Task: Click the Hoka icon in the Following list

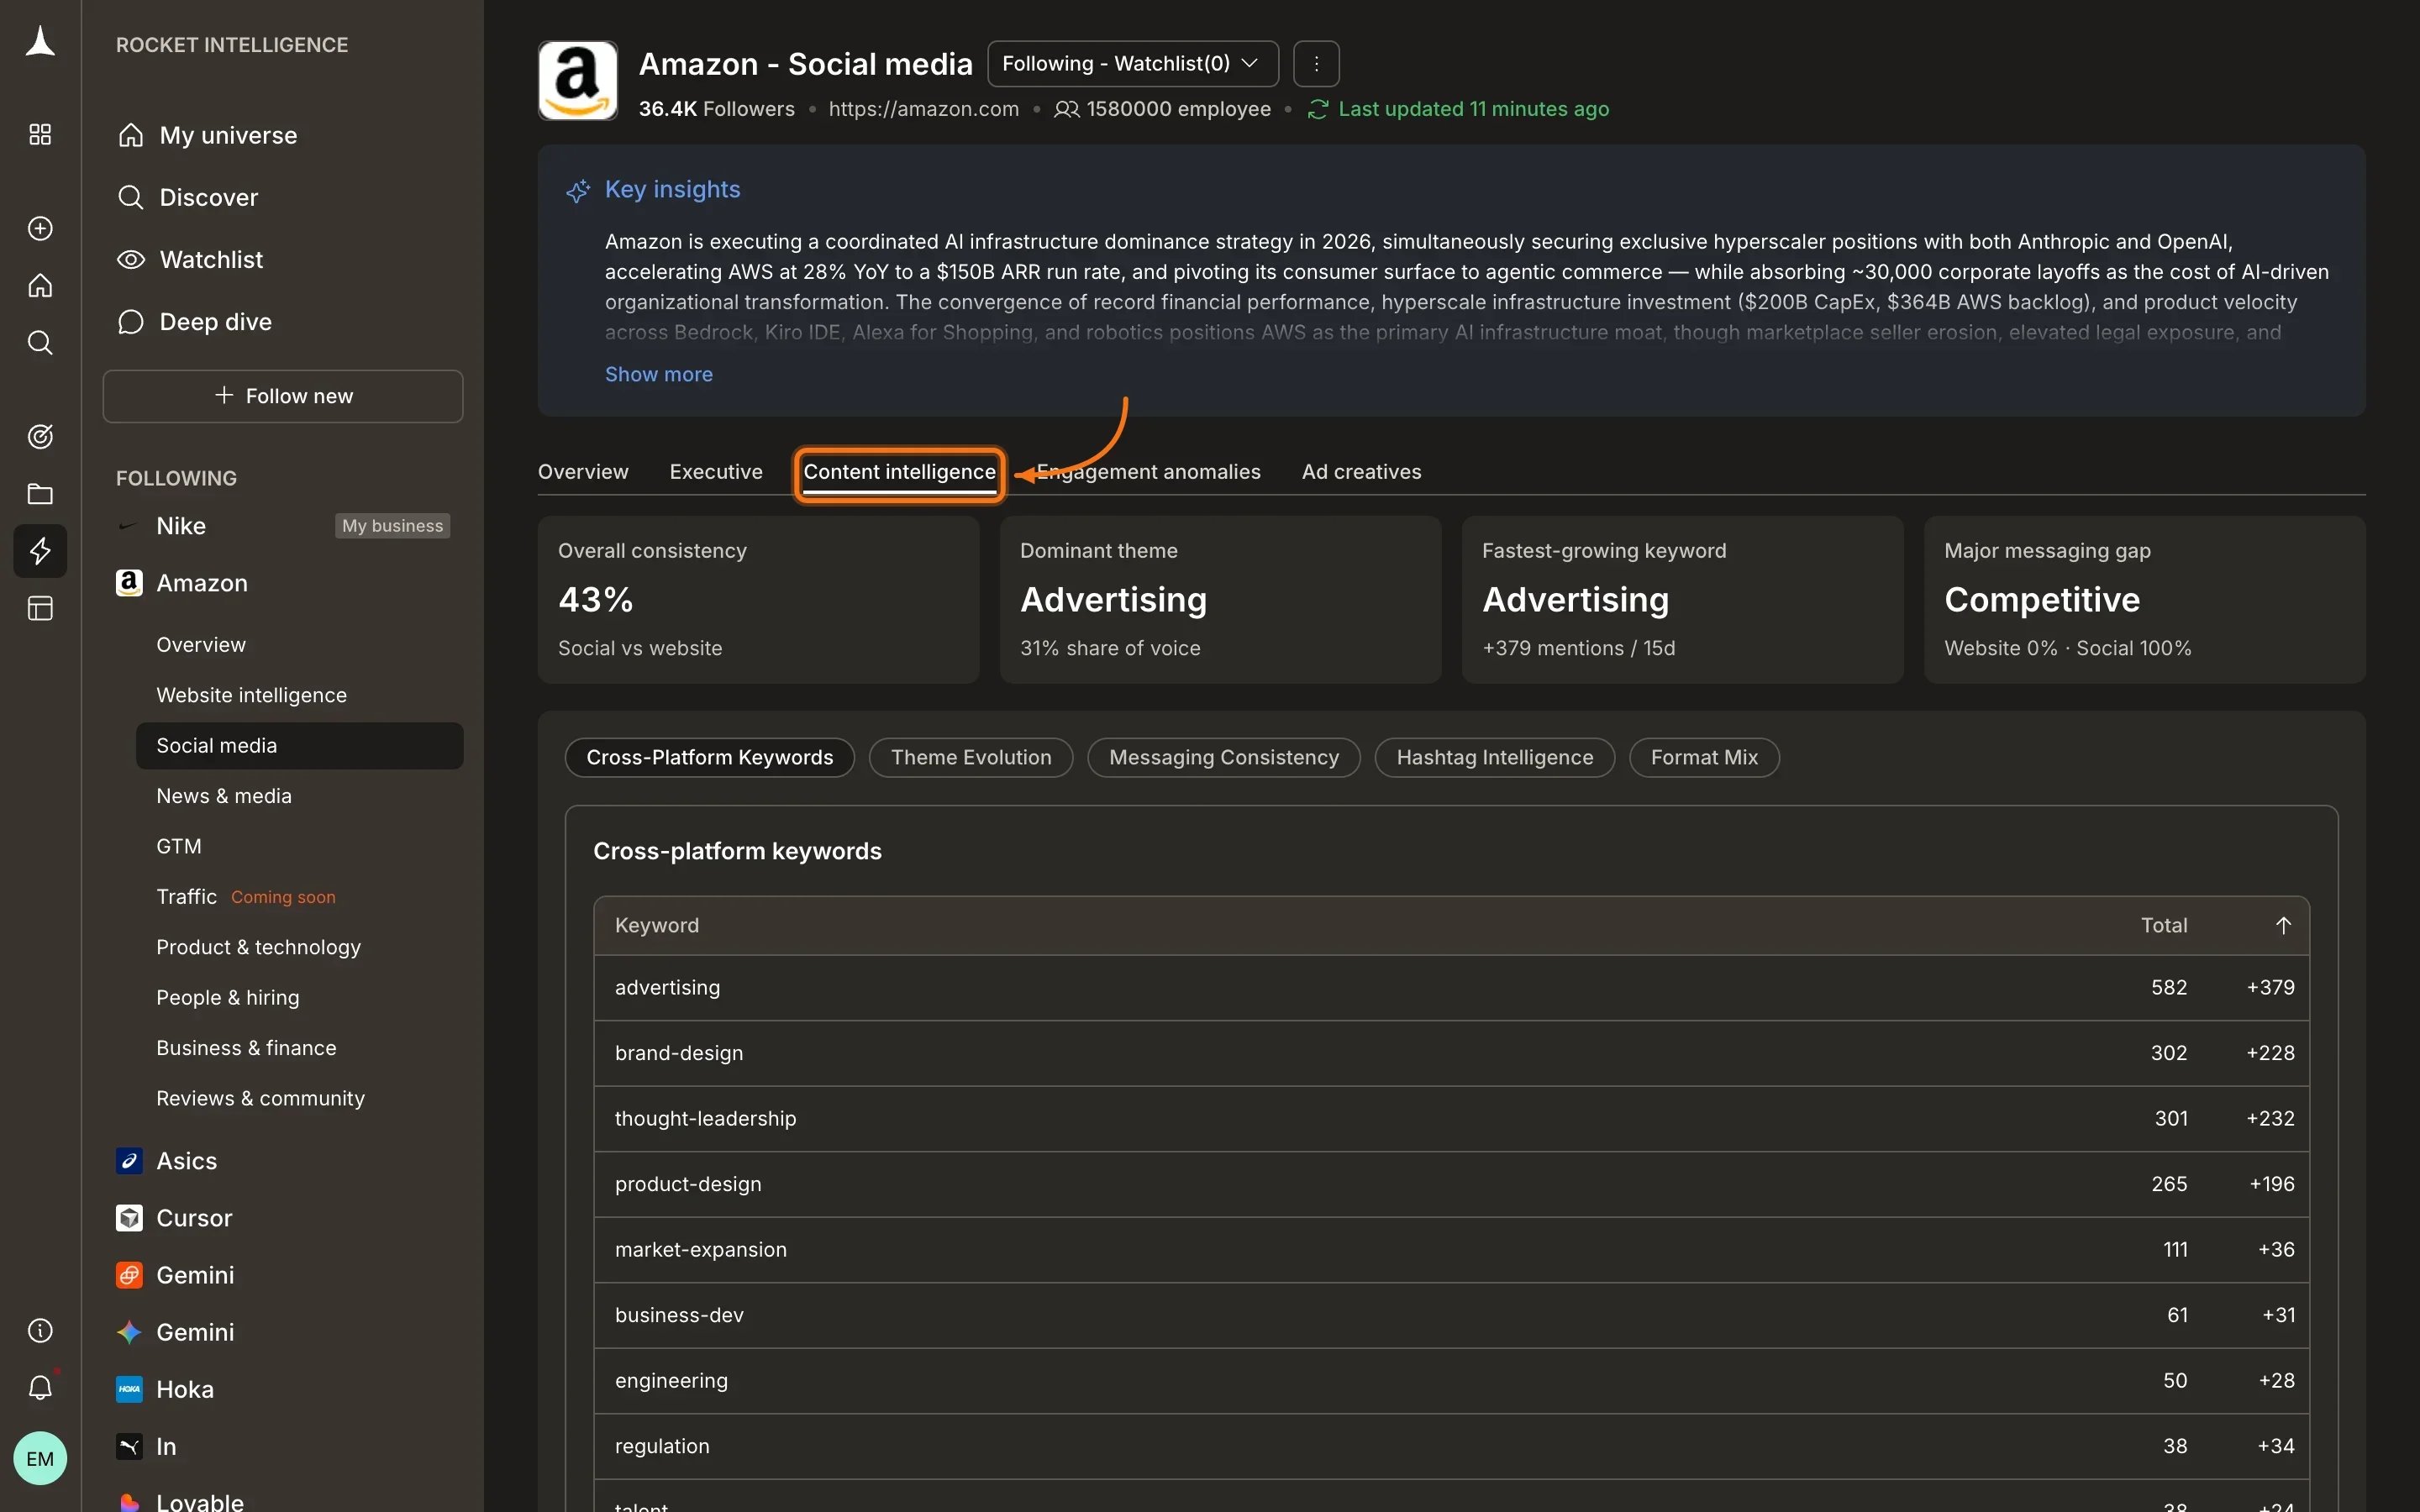Action: [129, 1389]
